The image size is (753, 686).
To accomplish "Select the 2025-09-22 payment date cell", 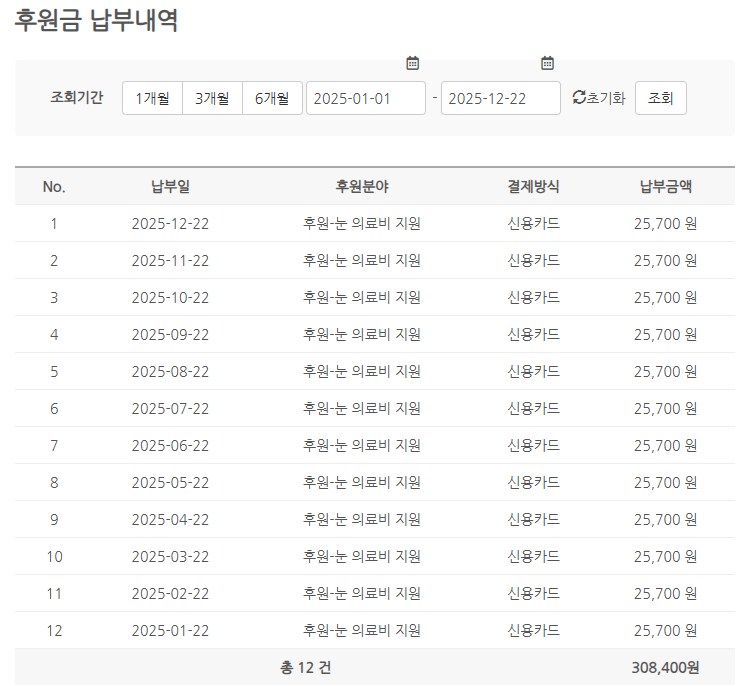I will (x=170, y=335).
